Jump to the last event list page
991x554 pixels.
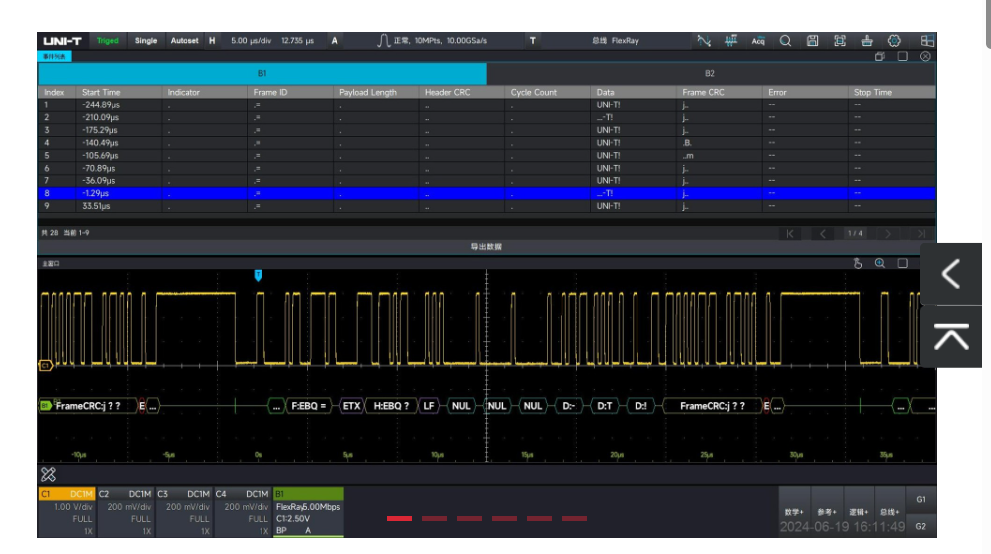(x=921, y=234)
